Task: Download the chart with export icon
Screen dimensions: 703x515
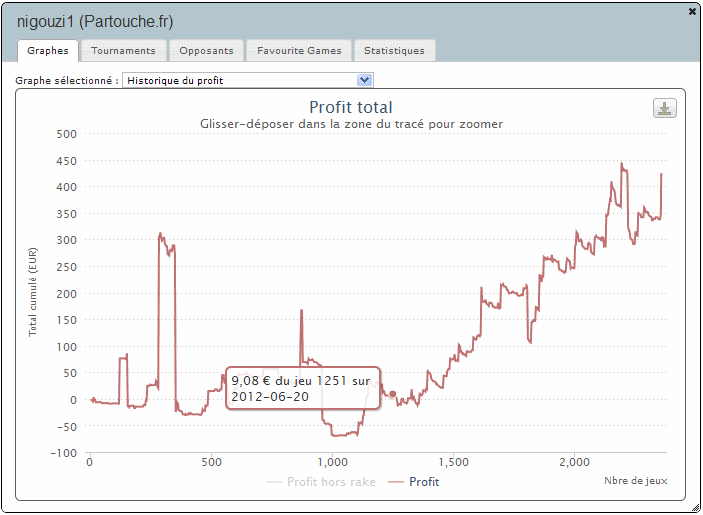Action: point(664,108)
